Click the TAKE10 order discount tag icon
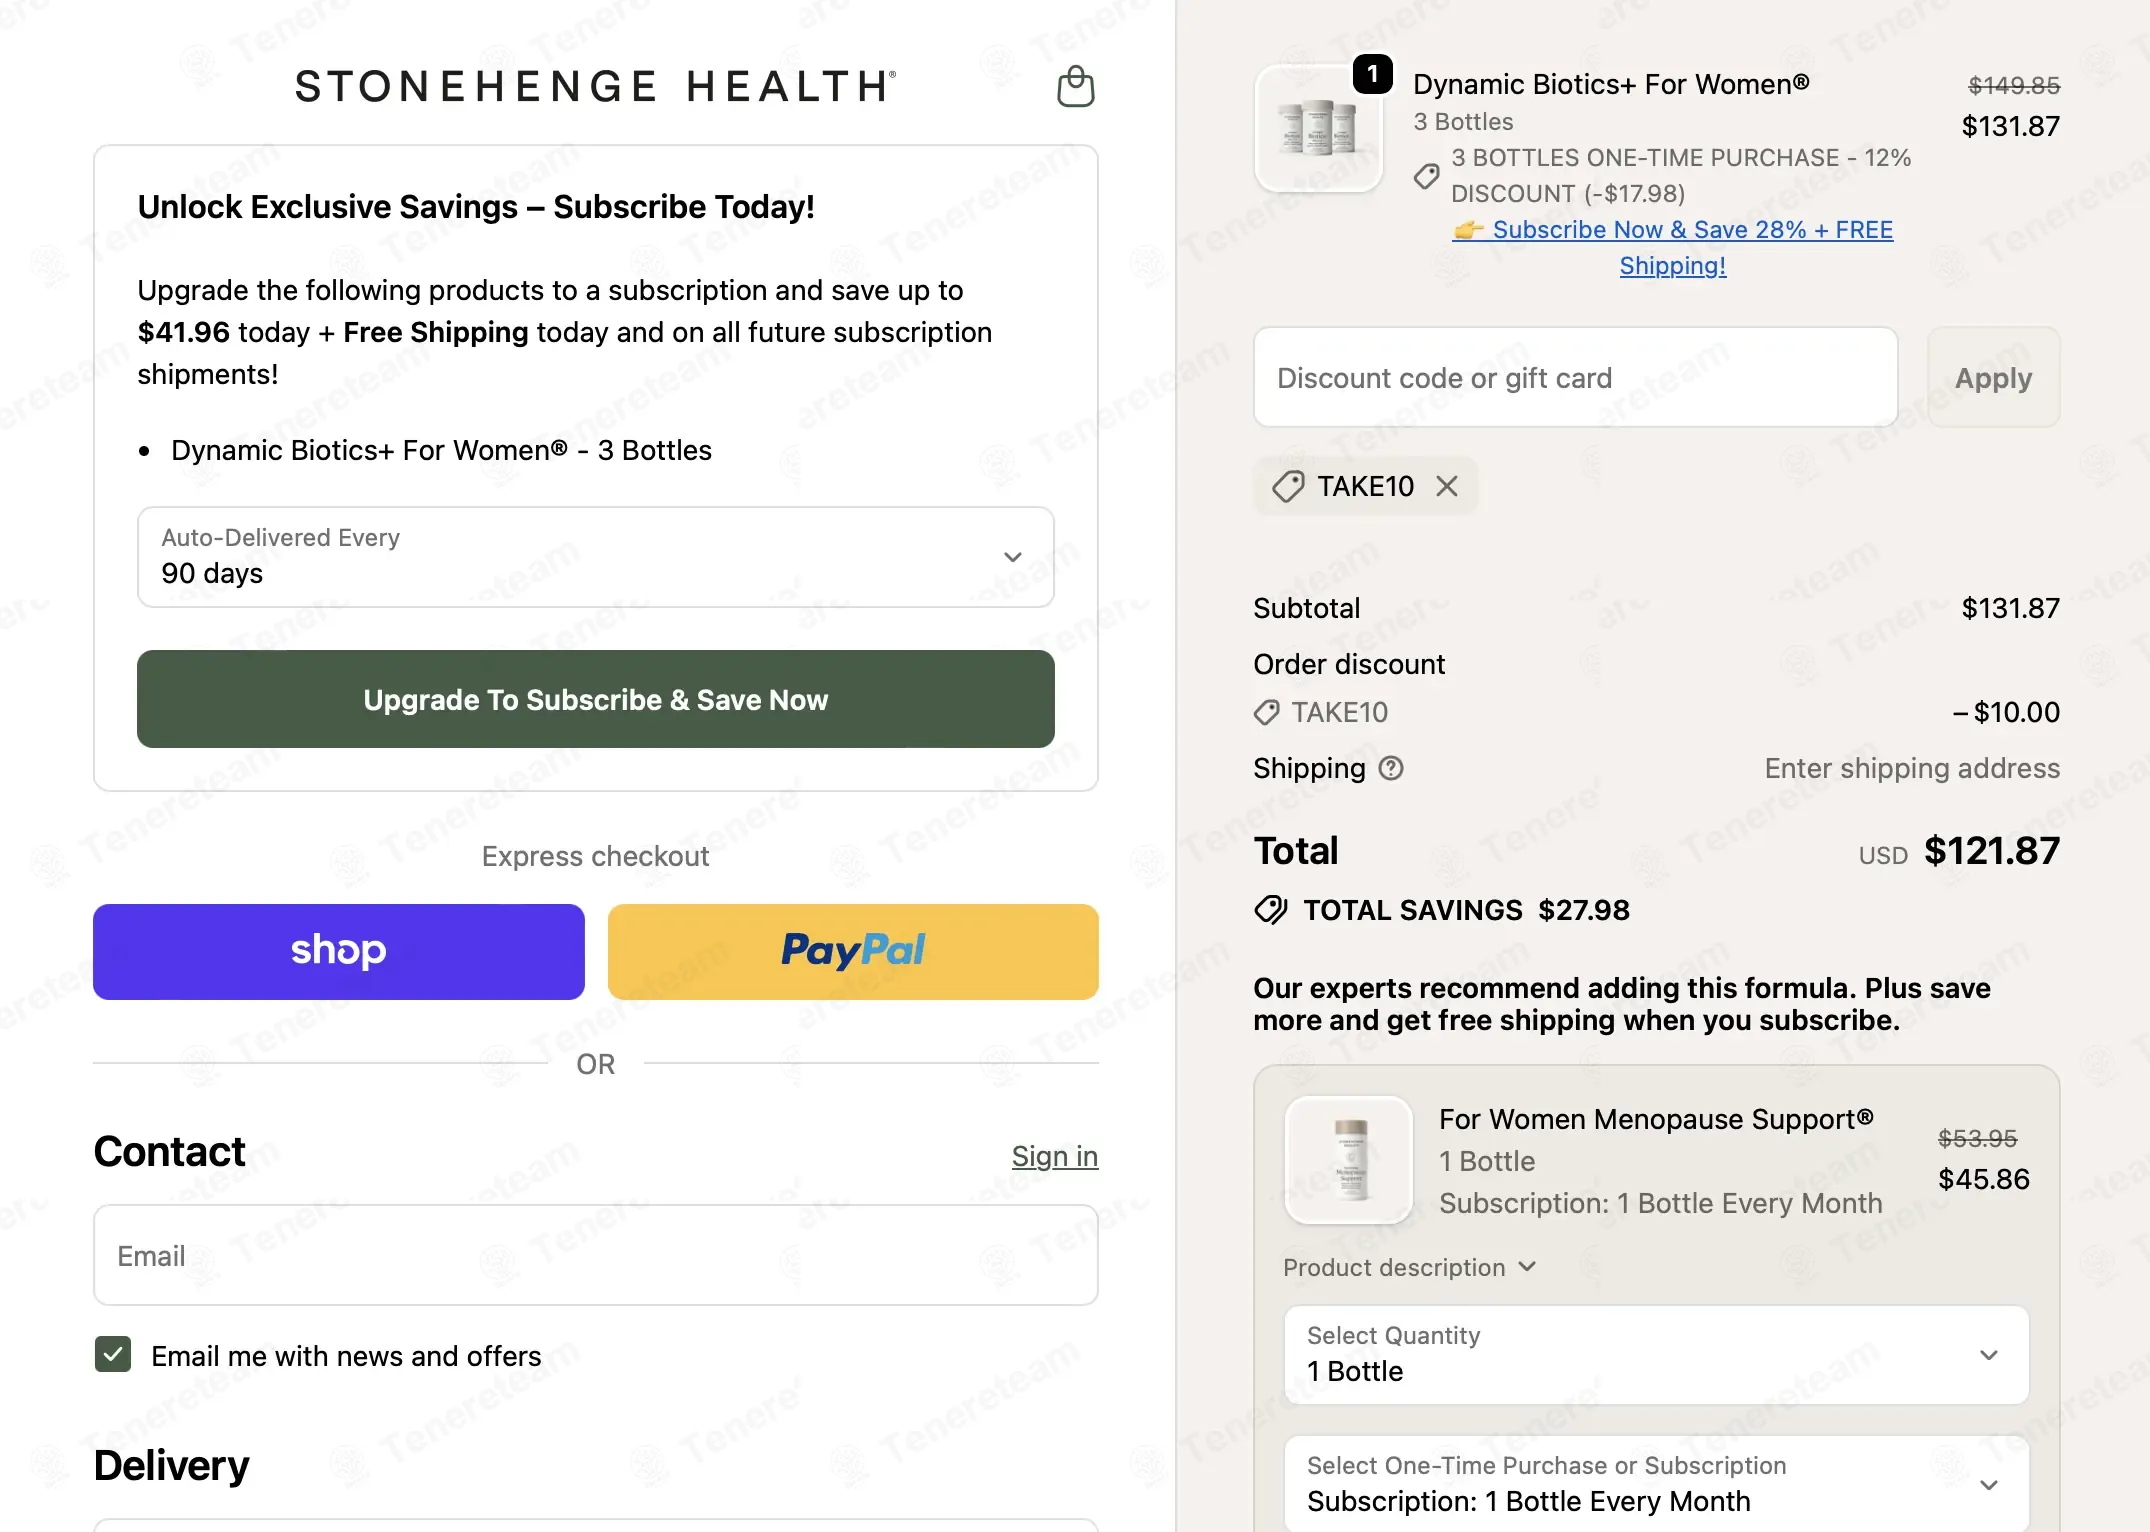Viewport: 2150px width, 1532px height. click(x=1266, y=712)
